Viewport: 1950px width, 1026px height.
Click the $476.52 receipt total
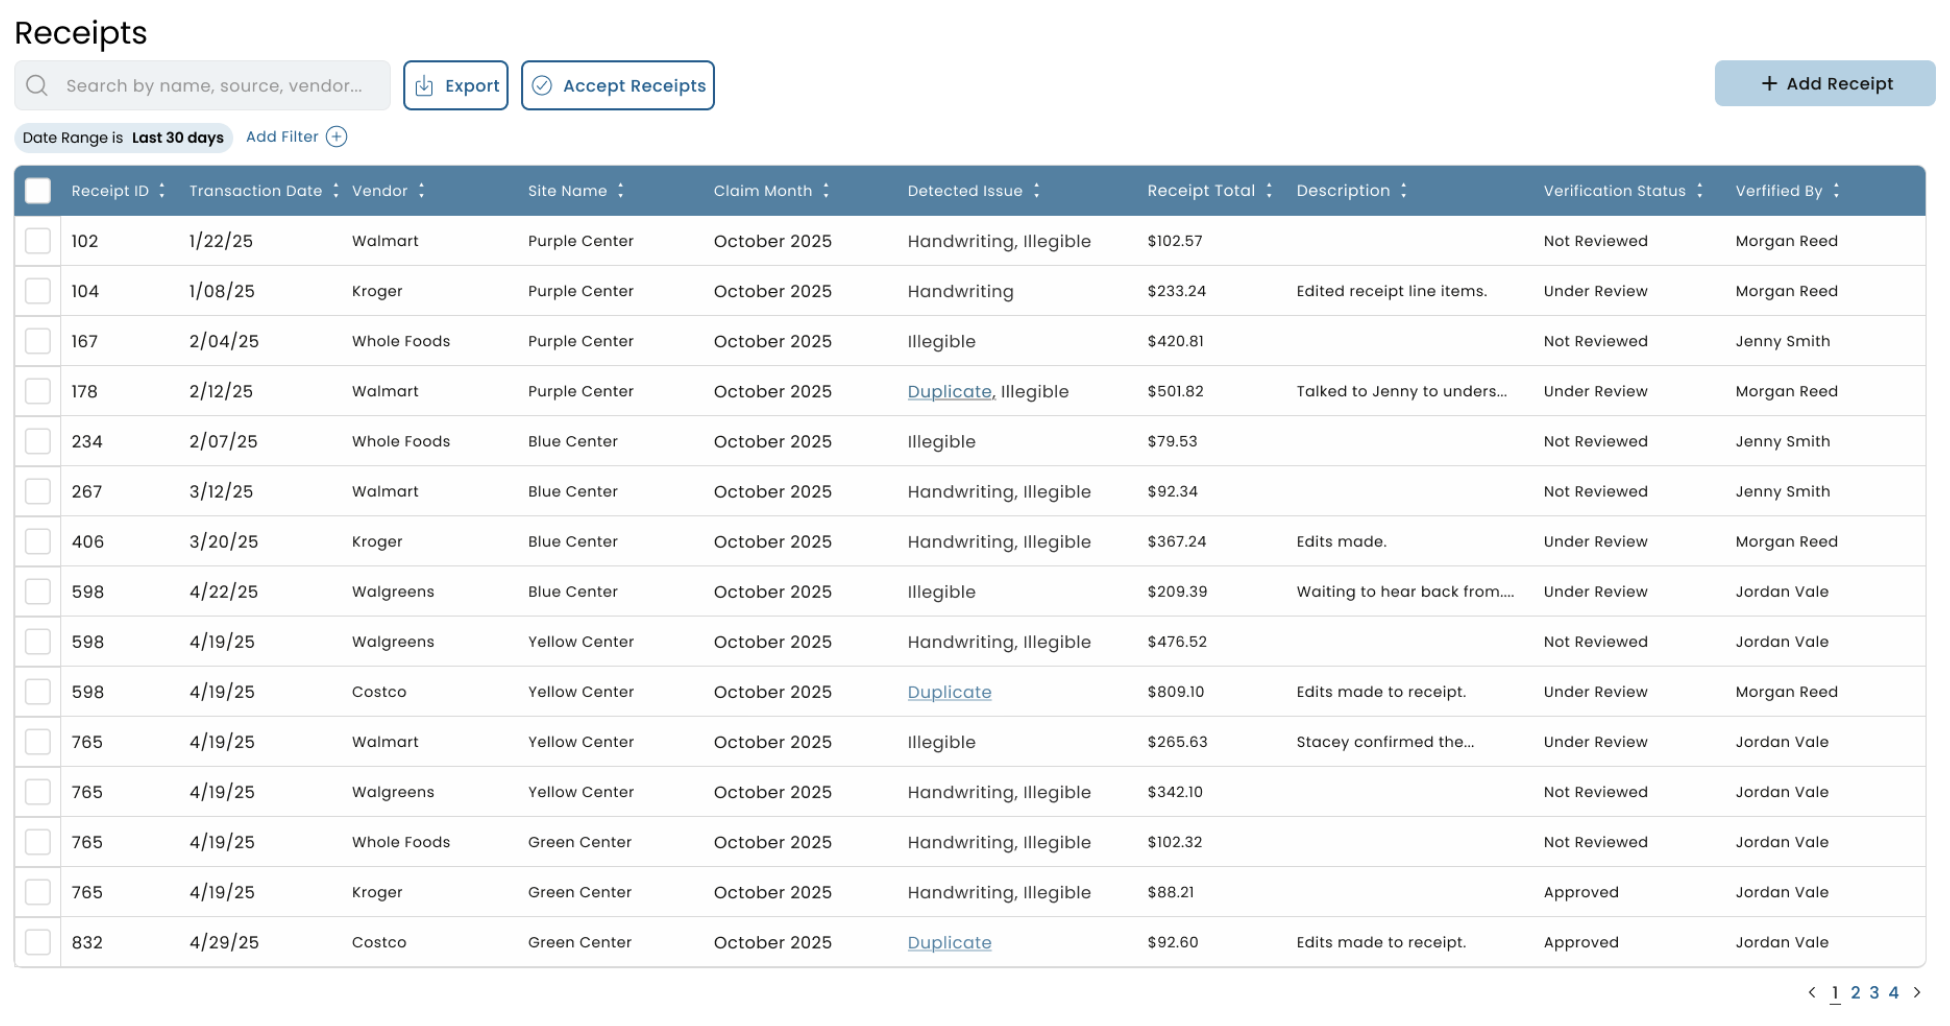(1177, 642)
